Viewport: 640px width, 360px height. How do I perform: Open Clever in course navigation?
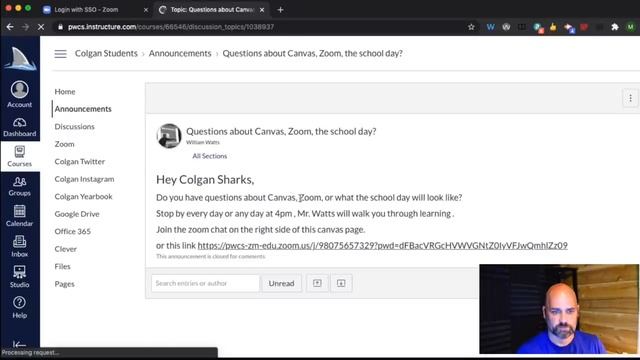(x=65, y=249)
